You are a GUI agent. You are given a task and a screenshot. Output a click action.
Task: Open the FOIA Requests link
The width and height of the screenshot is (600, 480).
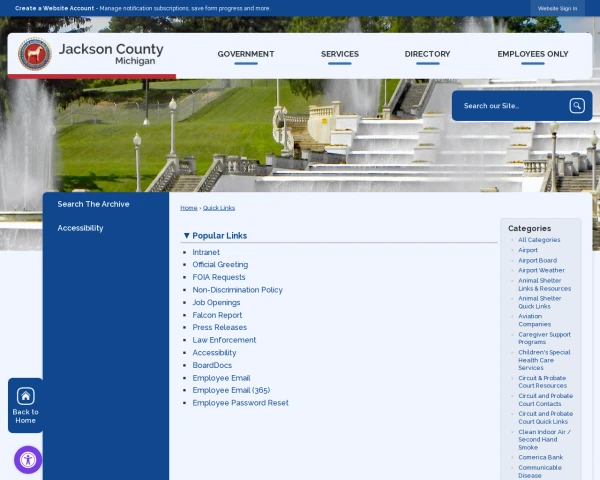tap(219, 277)
